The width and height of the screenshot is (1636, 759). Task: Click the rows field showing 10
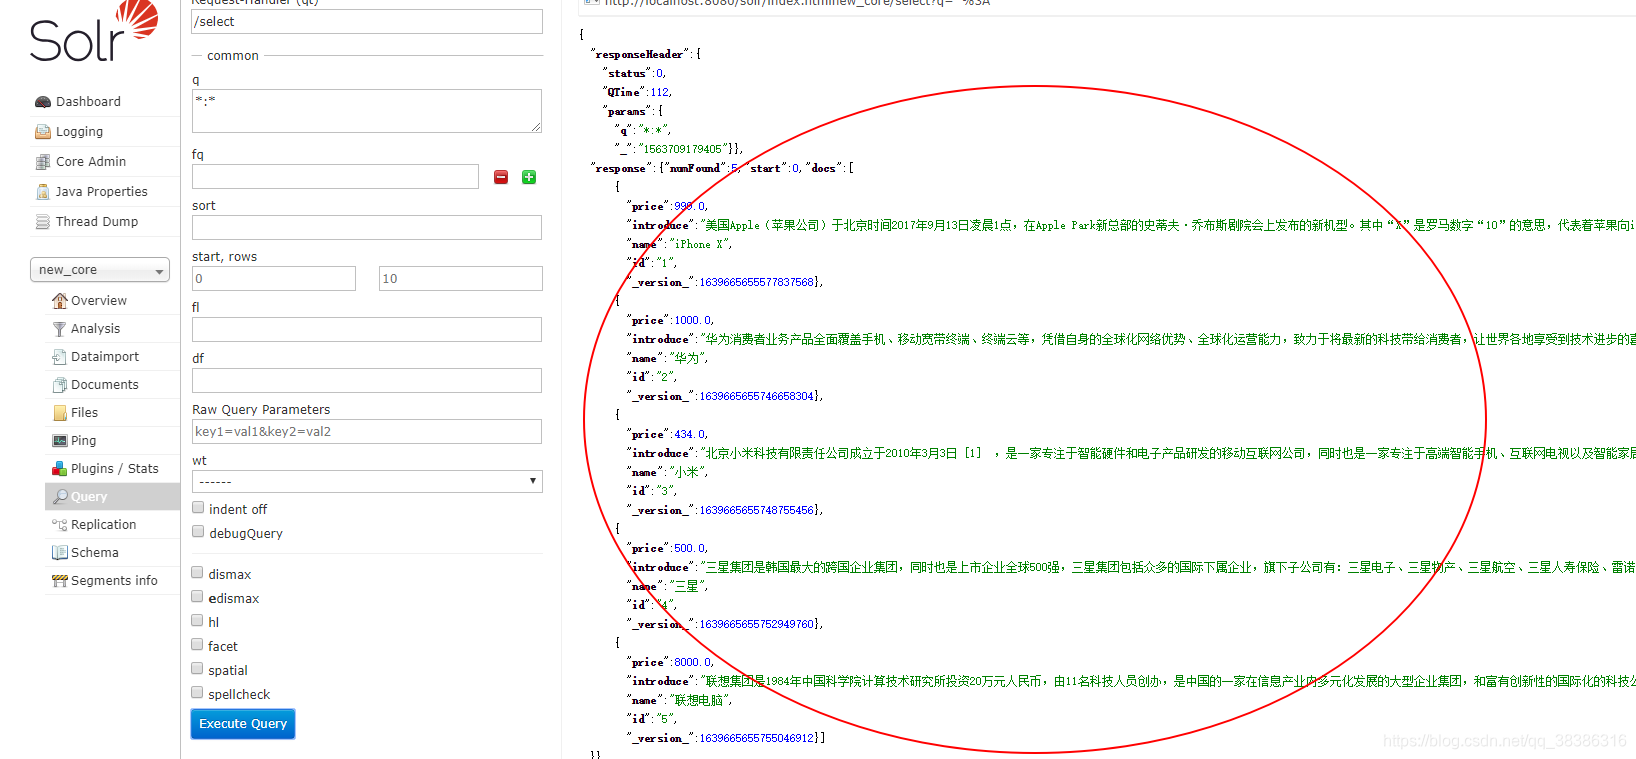tap(461, 279)
